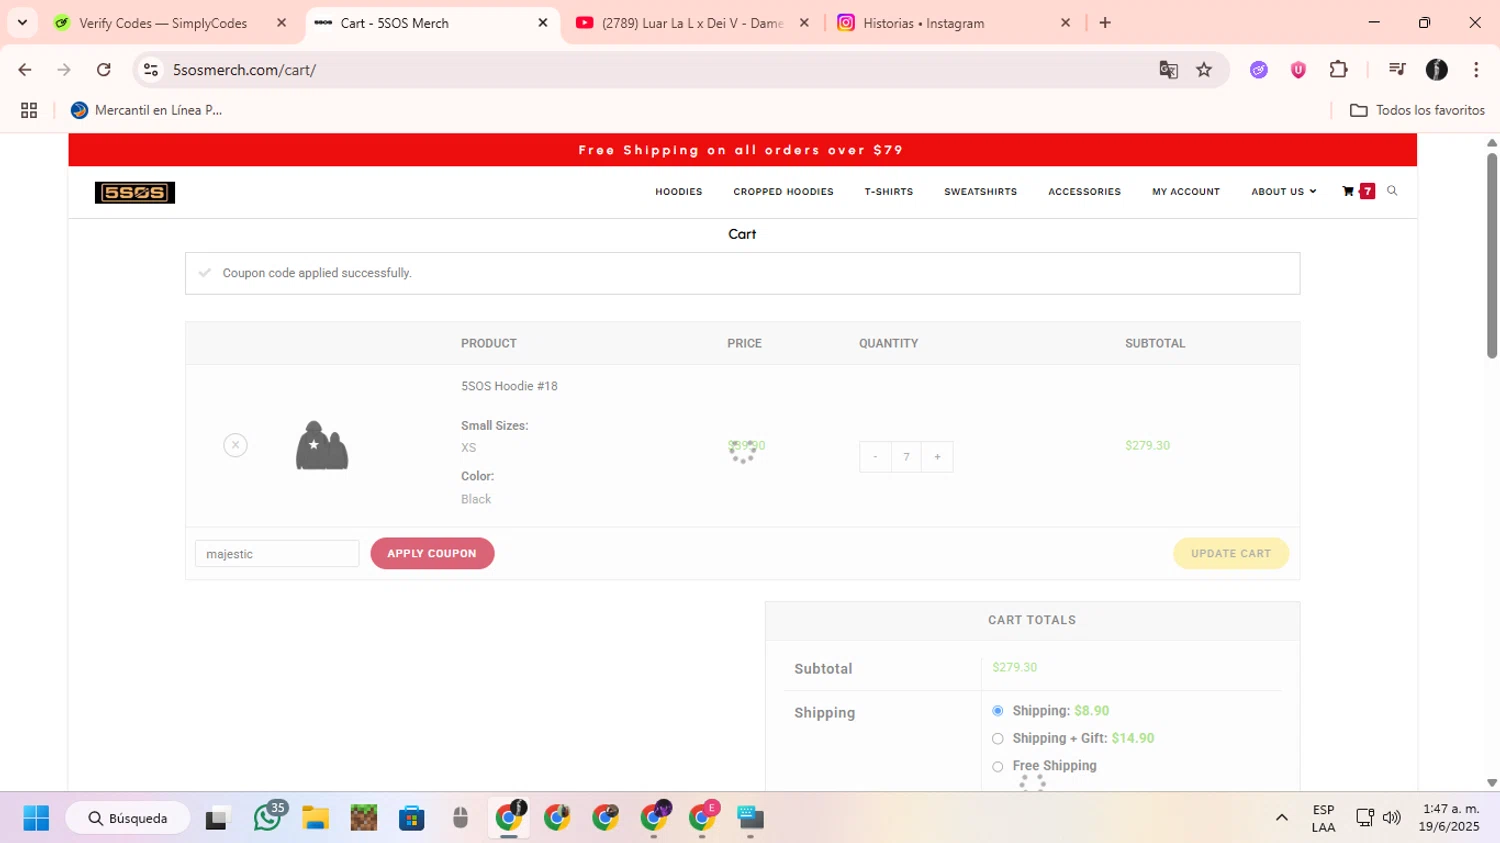
Task: Open the Hoodies menu item
Action: click(679, 192)
